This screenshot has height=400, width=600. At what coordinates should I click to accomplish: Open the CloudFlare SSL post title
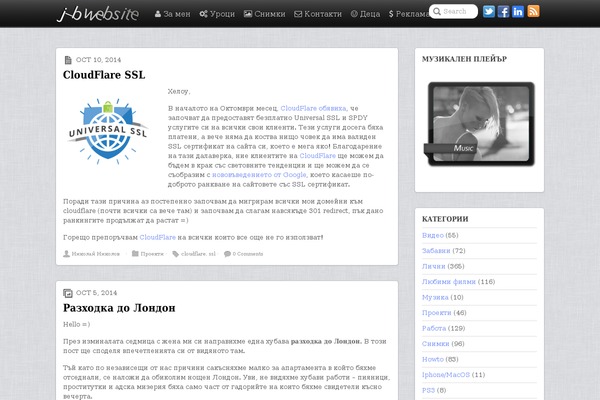click(x=104, y=75)
